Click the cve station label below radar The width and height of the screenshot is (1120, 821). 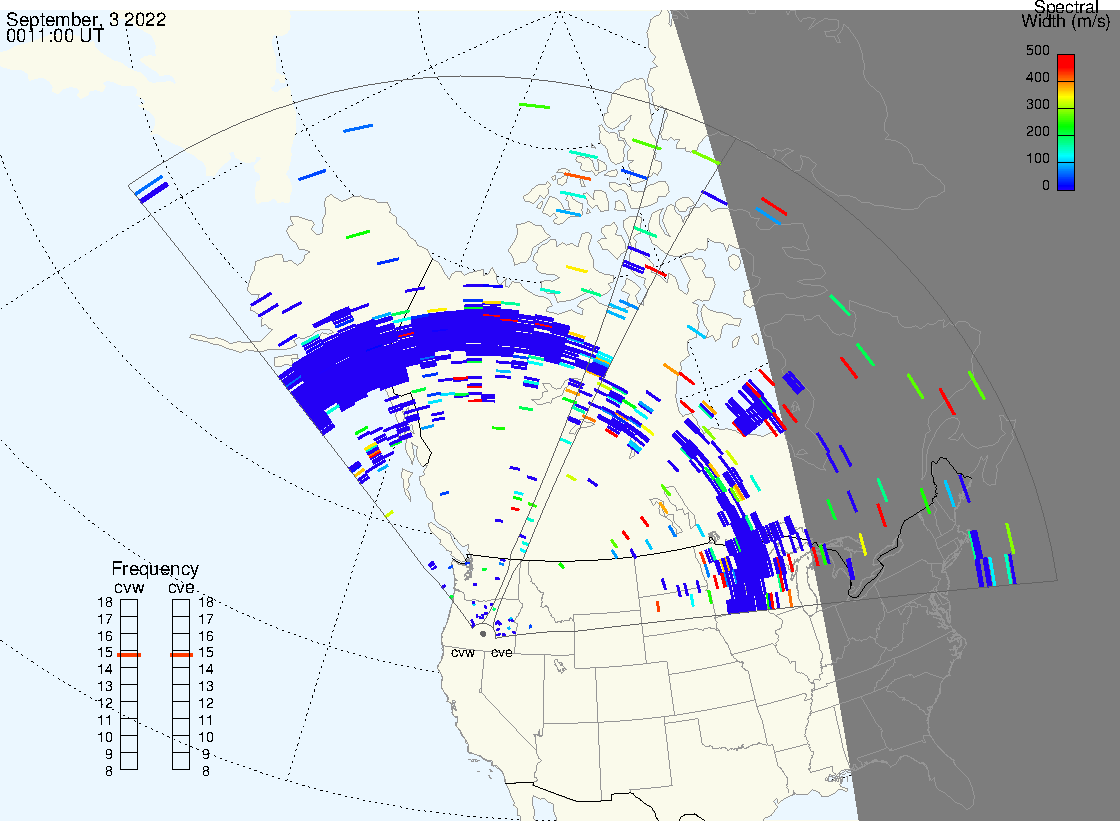click(501, 653)
